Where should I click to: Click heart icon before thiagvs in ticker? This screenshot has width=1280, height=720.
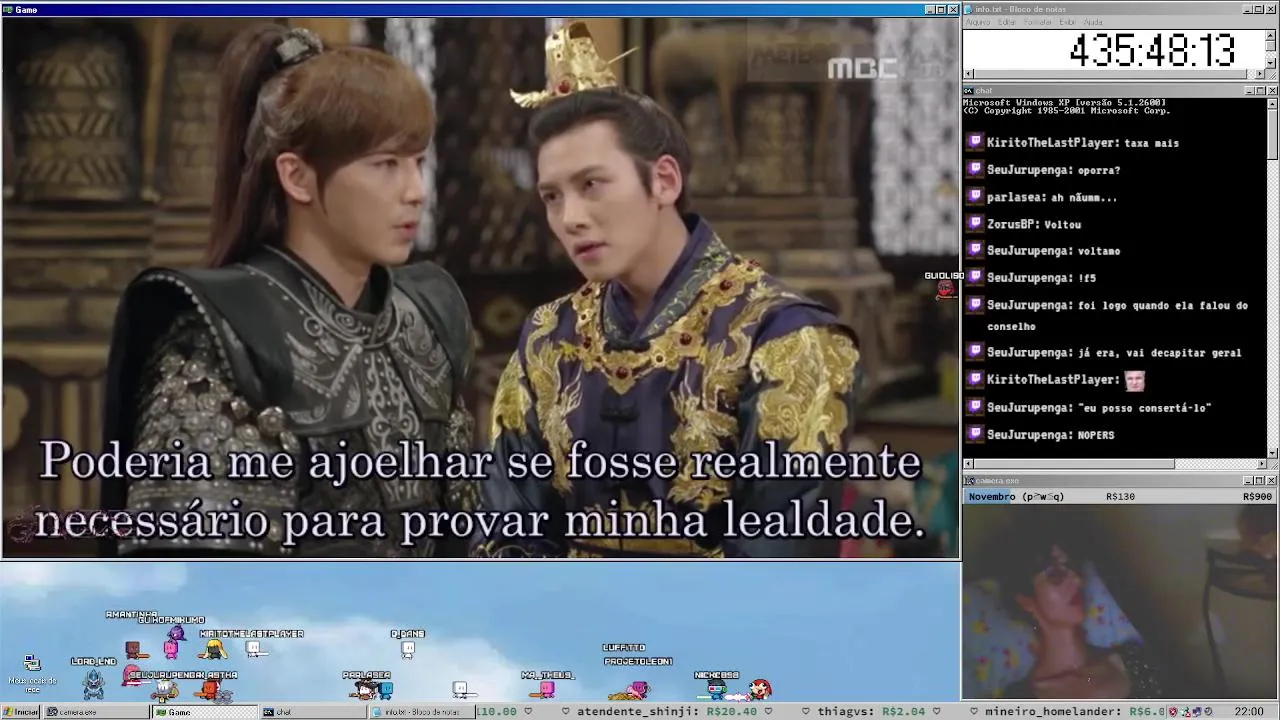tap(808, 712)
